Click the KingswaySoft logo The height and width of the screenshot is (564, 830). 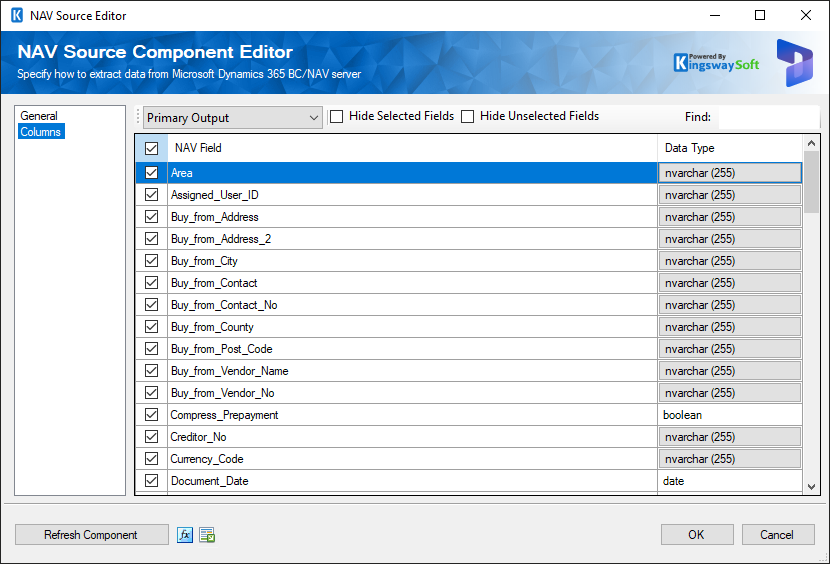click(716, 62)
